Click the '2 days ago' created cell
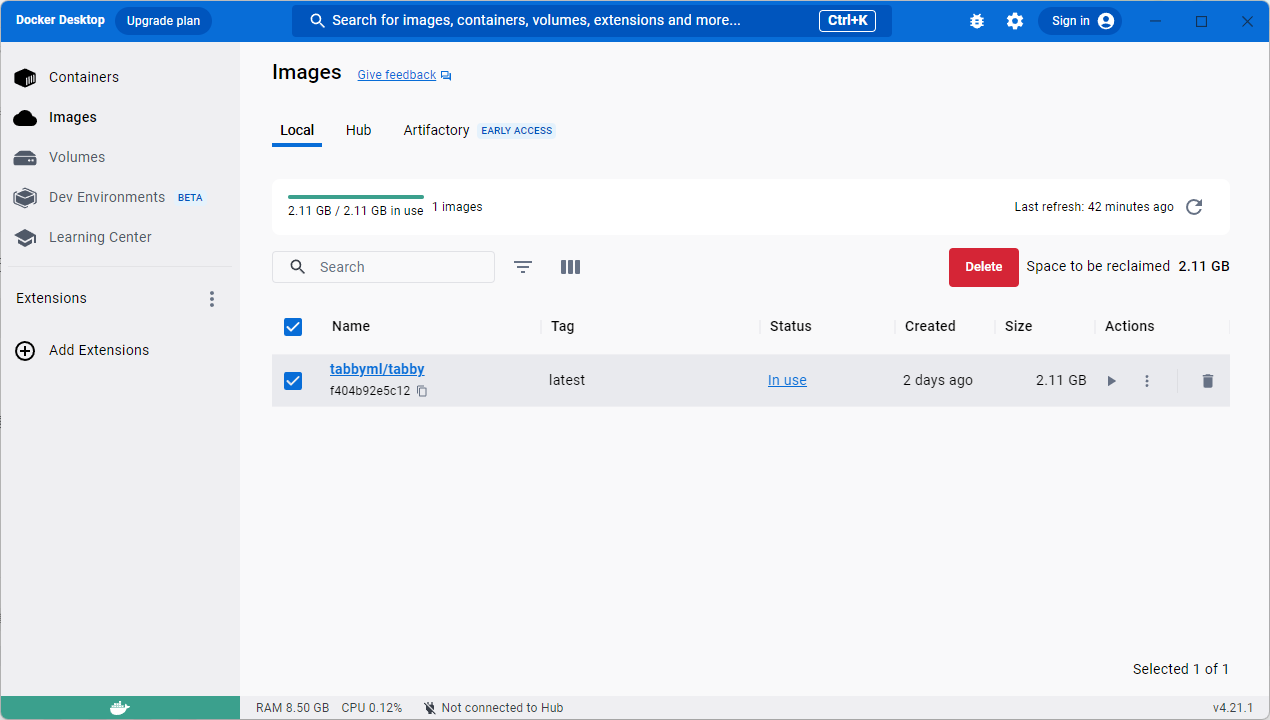This screenshot has width=1270, height=720. pos(938,381)
